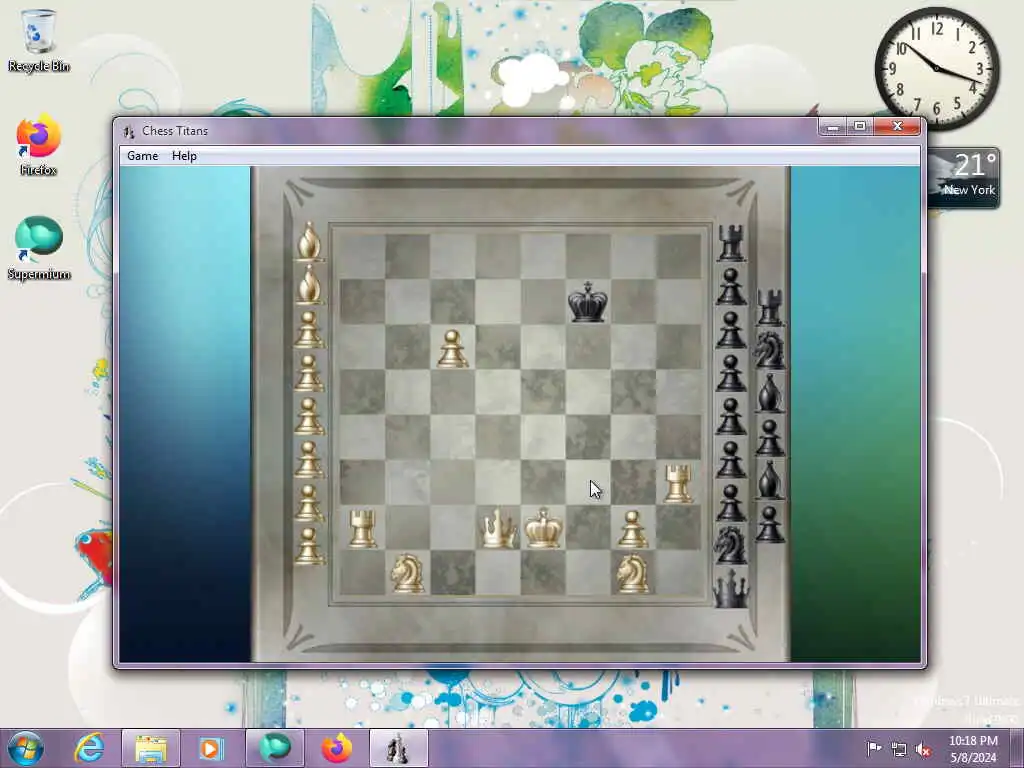Click the Show desktop button
The image size is (1024, 768).
coord(1017,748)
